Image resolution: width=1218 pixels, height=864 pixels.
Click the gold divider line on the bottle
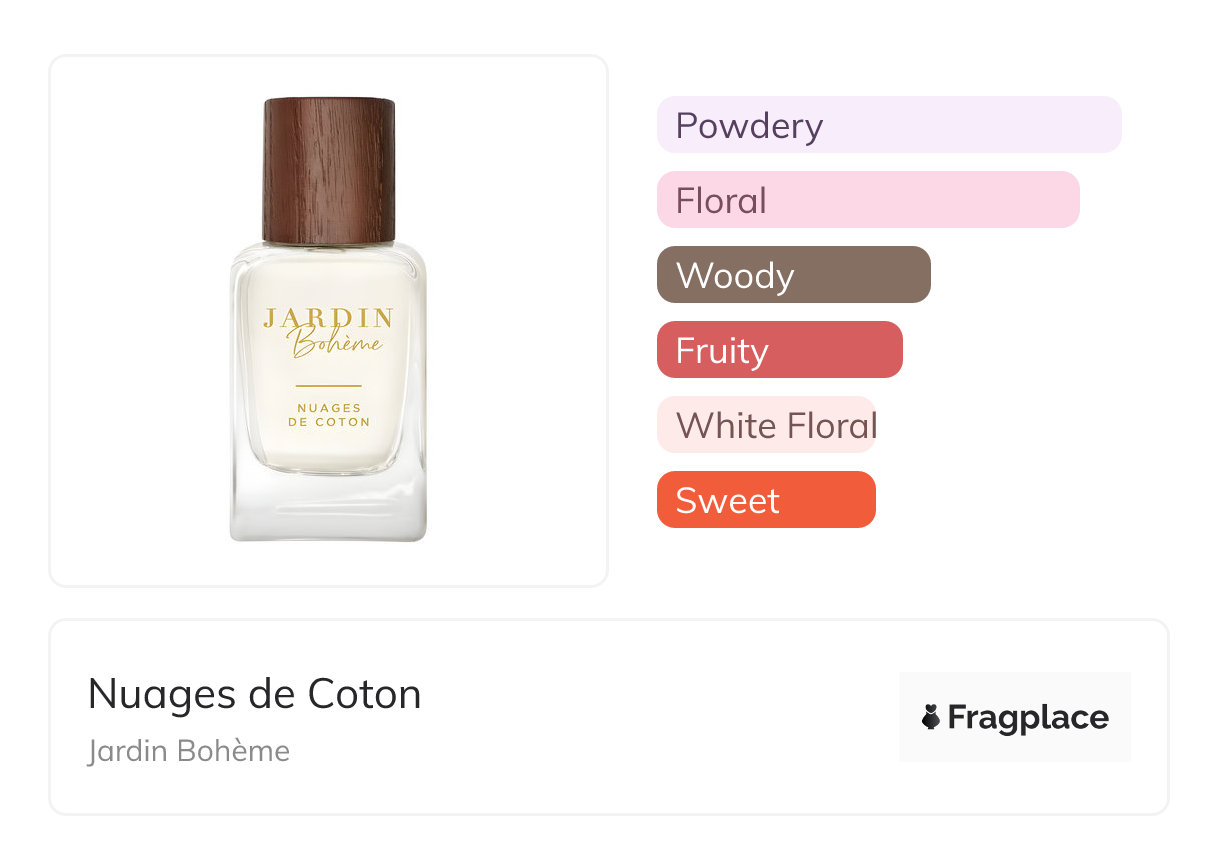click(328, 385)
